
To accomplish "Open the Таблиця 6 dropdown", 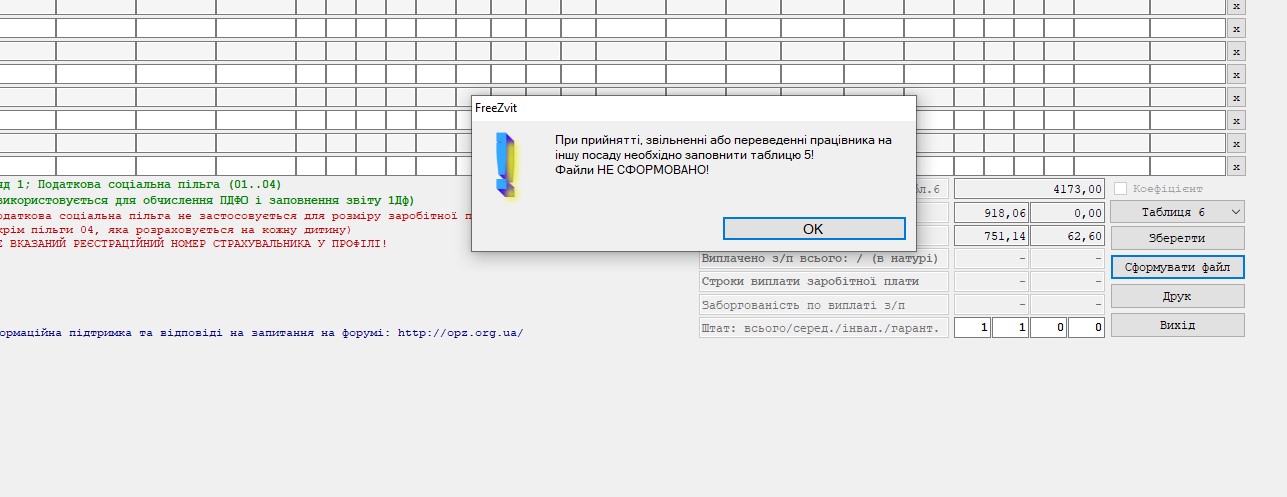I will (1177, 211).
